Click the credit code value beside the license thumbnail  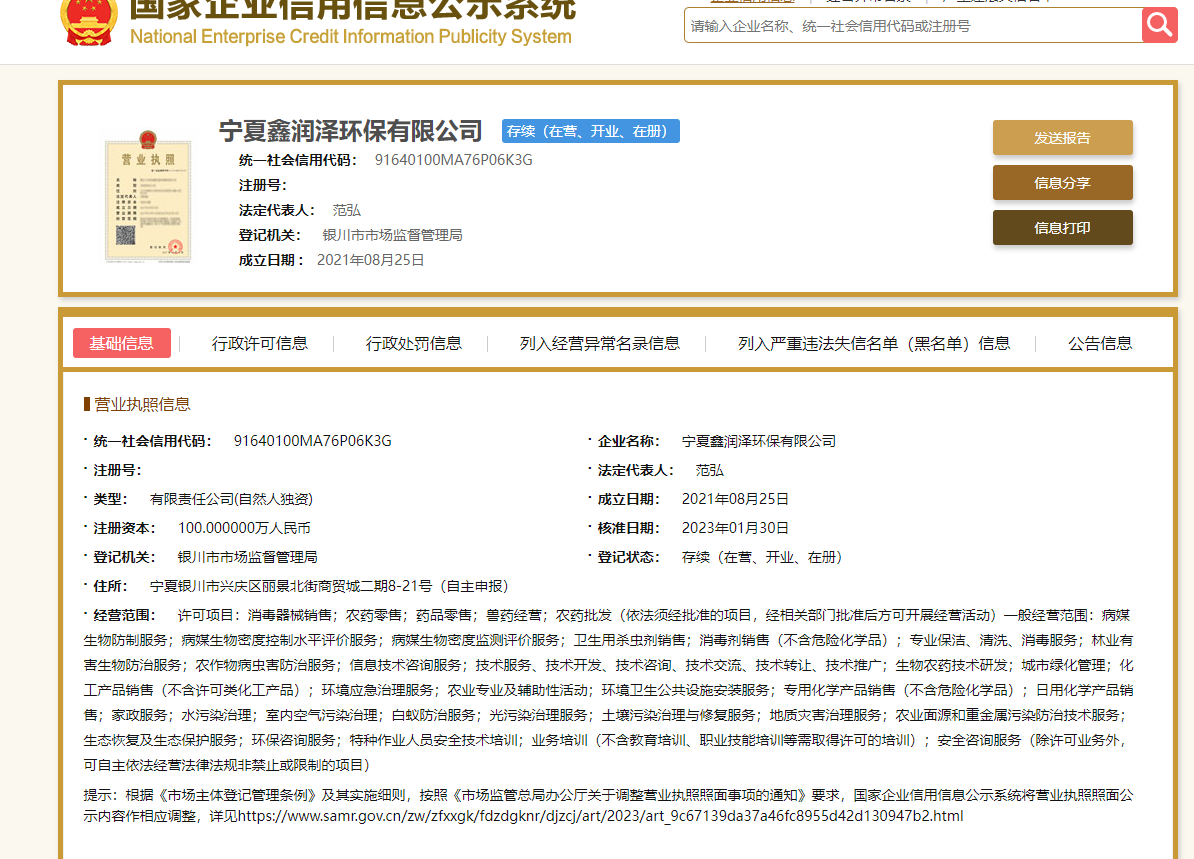click(x=454, y=160)
